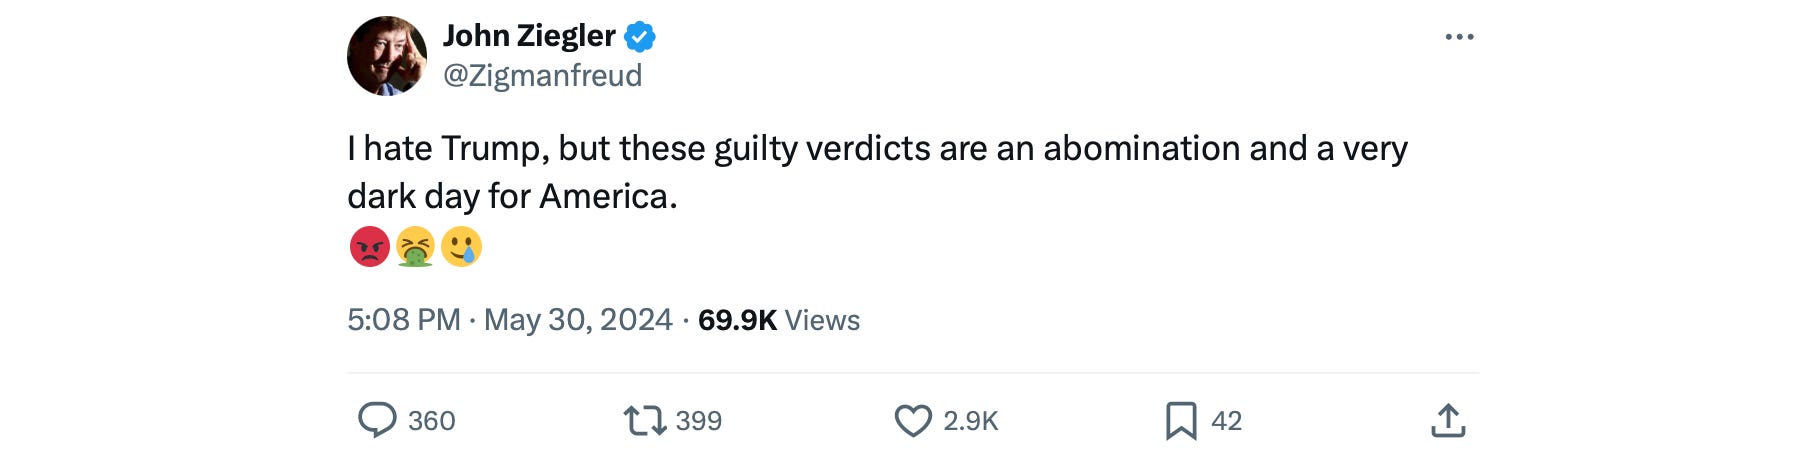Click the 2.9K likes count
The width and height of the screenshot is (1812, 460).
point(970,421)
